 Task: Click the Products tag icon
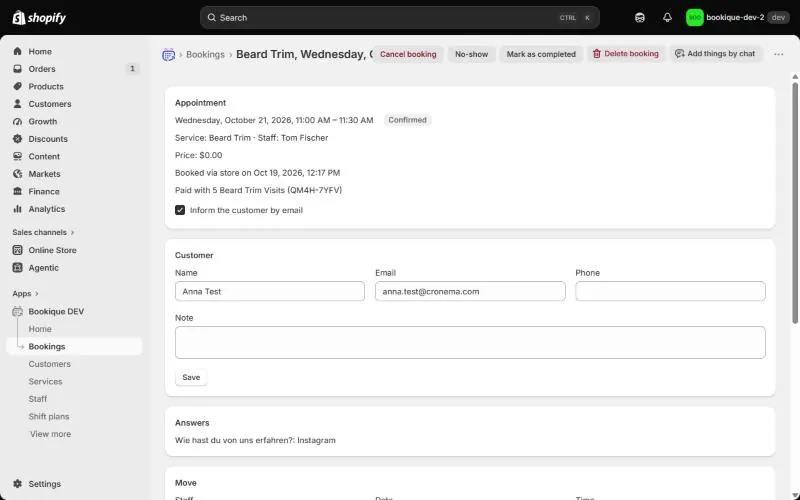point(17,86)
